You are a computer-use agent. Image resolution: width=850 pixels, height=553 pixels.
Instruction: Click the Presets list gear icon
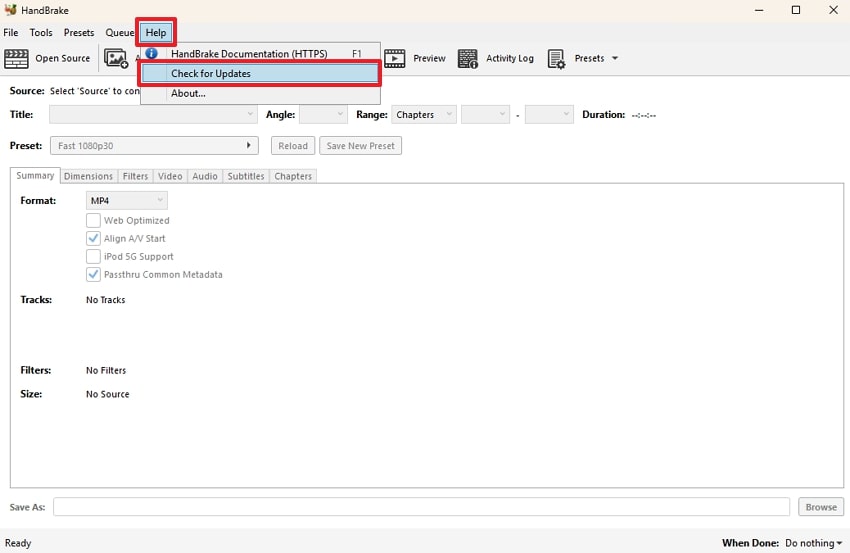point(556,59)
